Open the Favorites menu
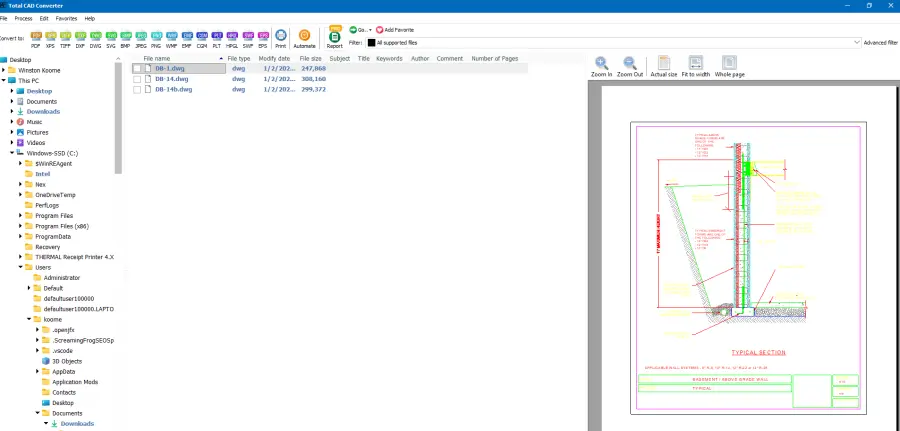 tap(66, 18)
